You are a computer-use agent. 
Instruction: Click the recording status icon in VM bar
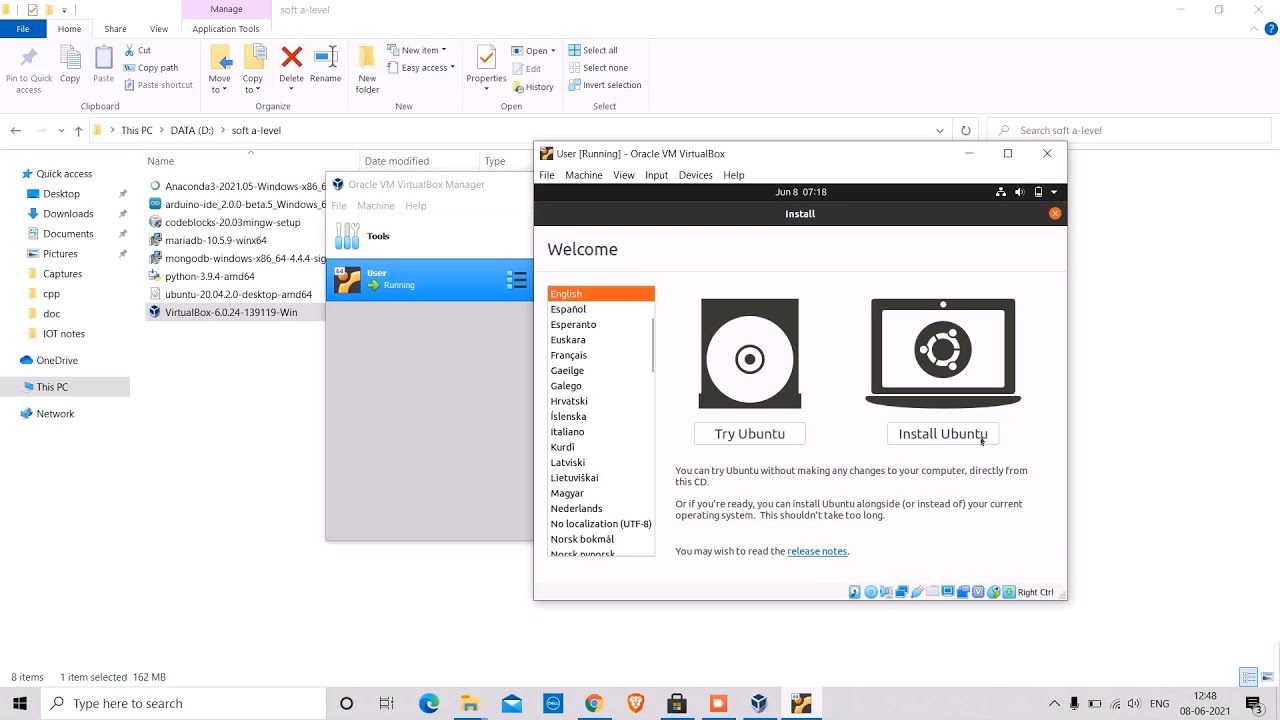(x=963, y=592)
